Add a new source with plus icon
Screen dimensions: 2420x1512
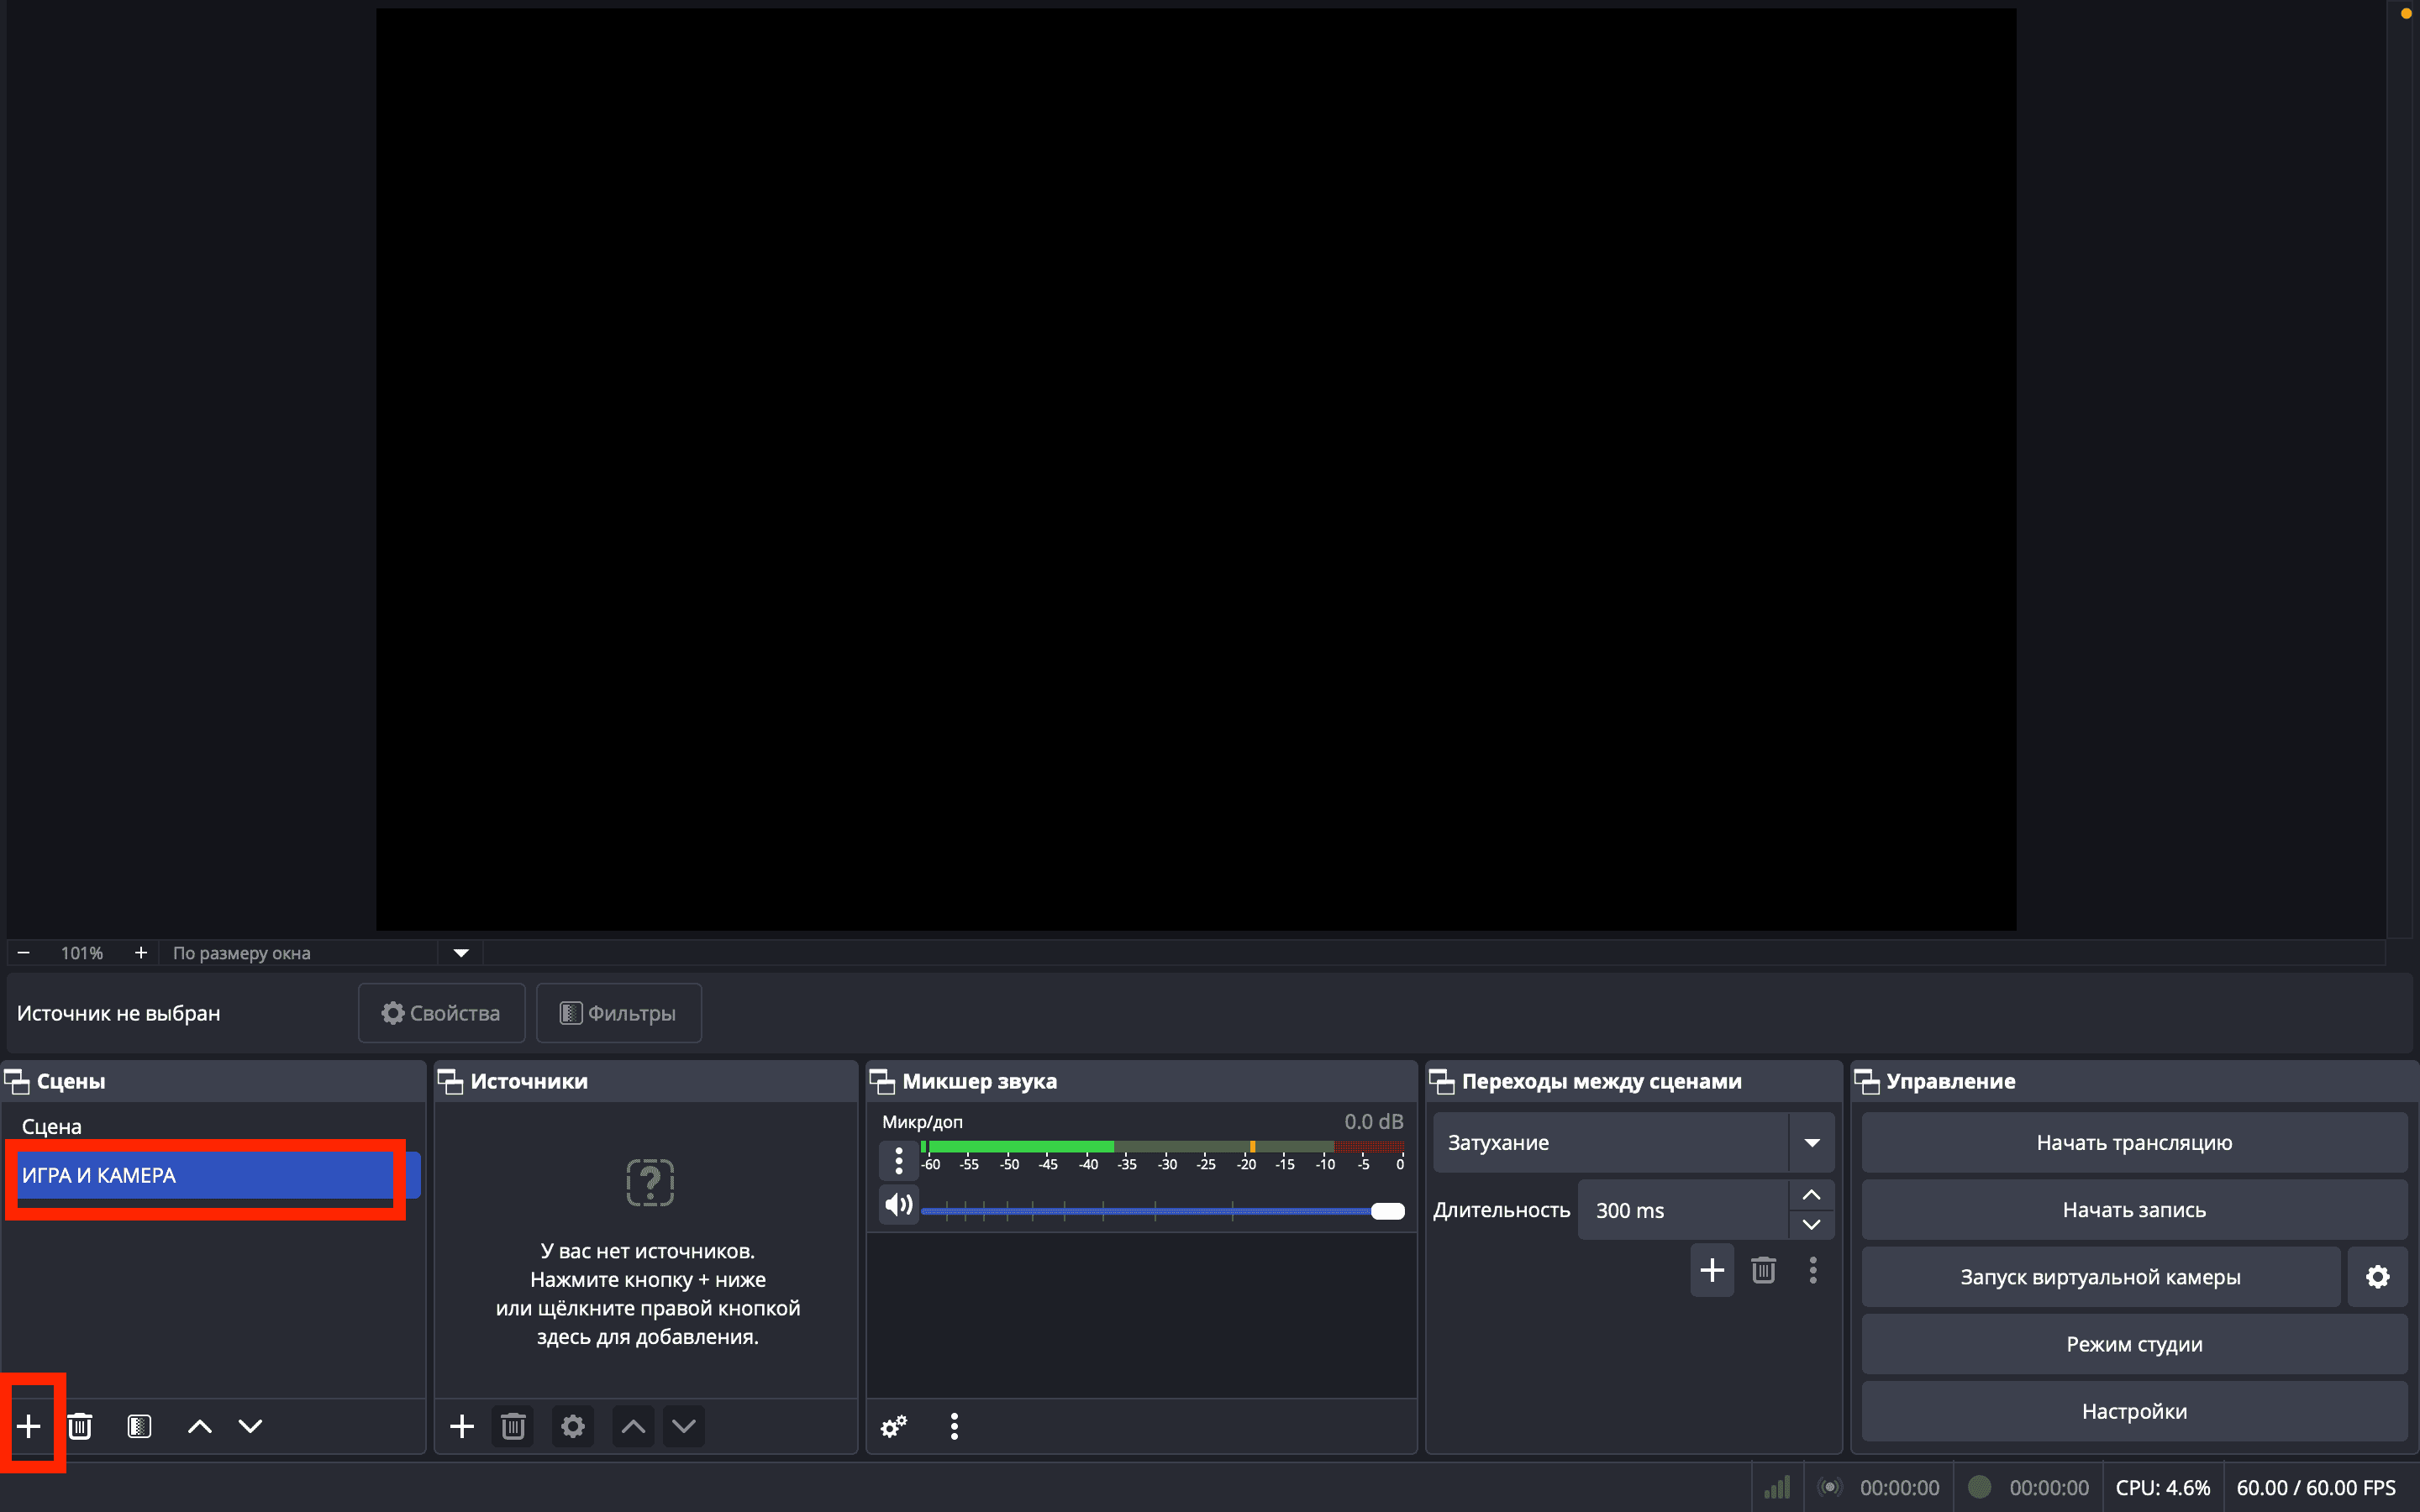coord(462,1426)
